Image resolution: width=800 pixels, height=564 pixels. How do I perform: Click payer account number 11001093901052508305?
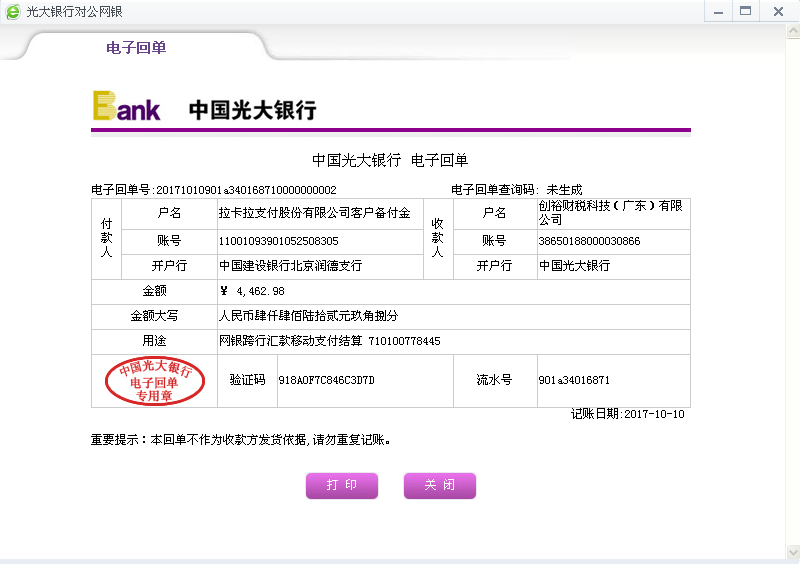[278, 241]
